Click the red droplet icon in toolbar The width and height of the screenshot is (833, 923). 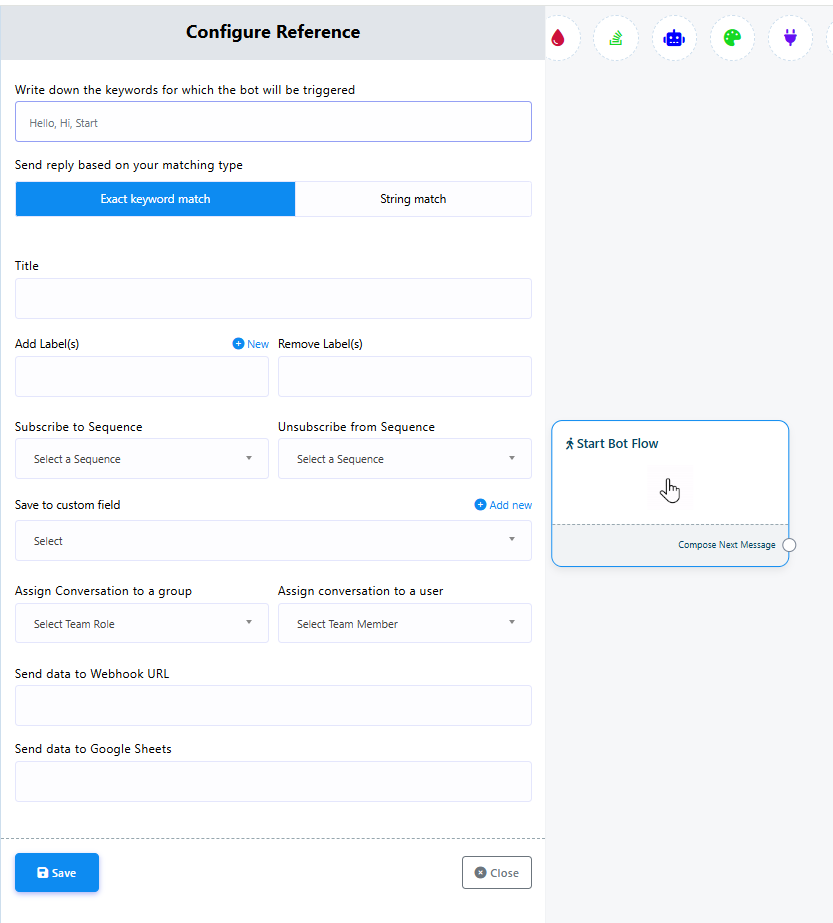(x=558, y=38)
